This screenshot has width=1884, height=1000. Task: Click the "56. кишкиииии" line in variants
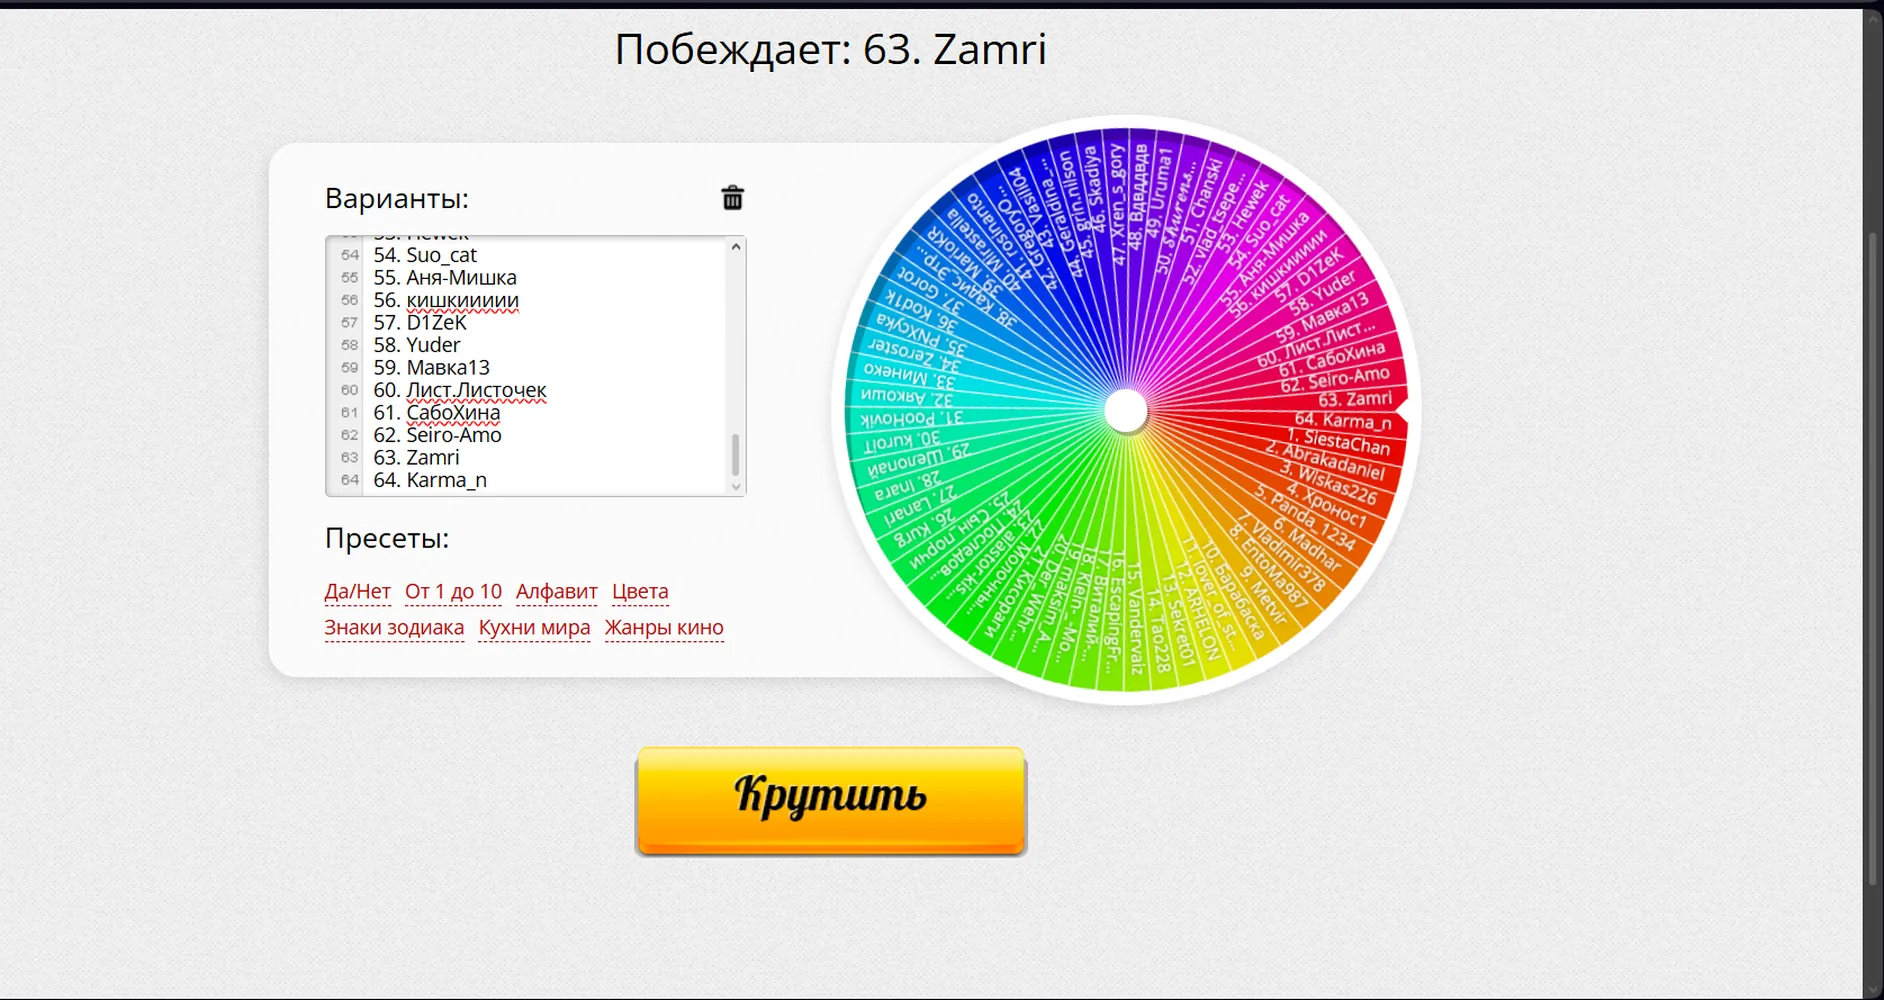point(446,300)
